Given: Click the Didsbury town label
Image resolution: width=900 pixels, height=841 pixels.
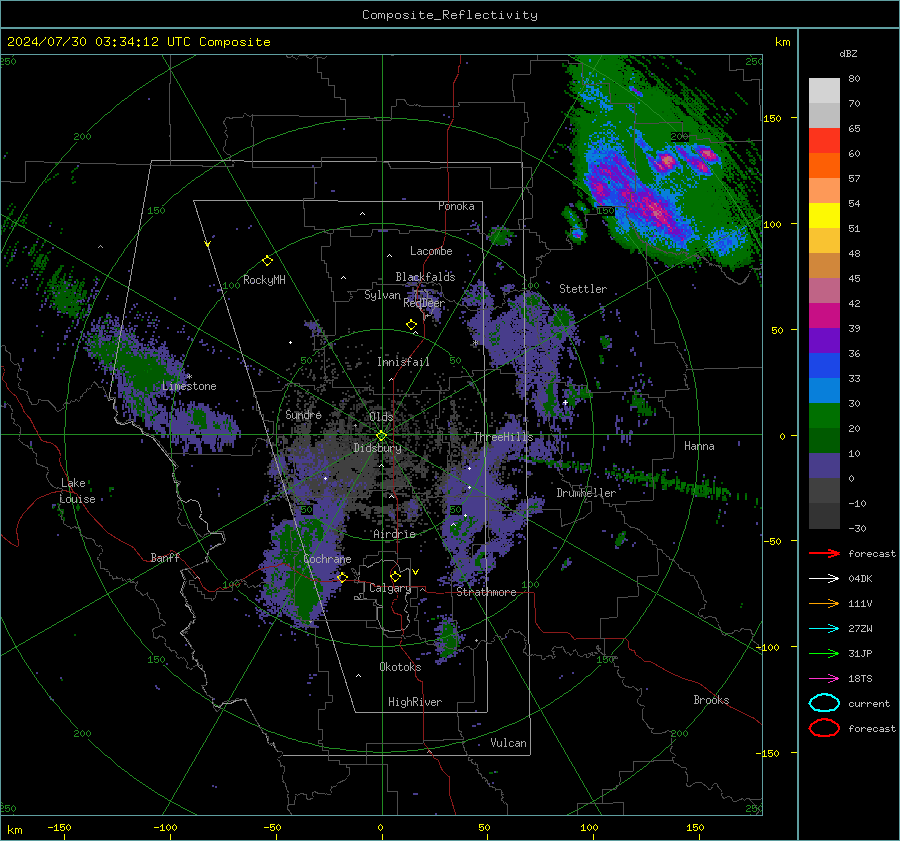Looking at the screenshot, I should [x=377, y=448].
